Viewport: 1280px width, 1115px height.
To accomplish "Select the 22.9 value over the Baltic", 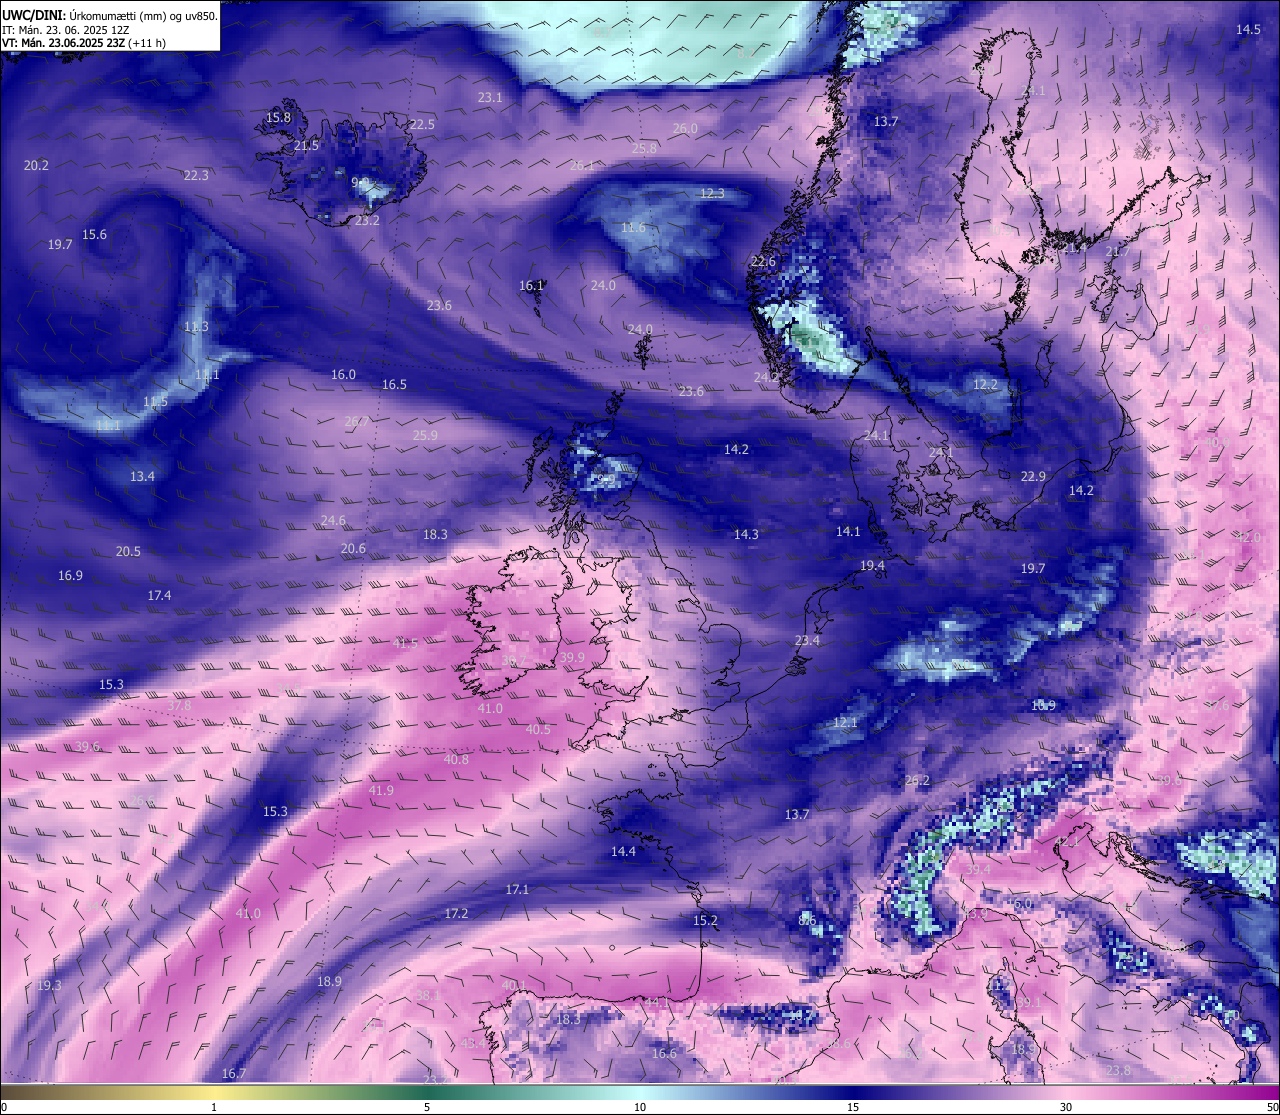I will point(1033,477).
